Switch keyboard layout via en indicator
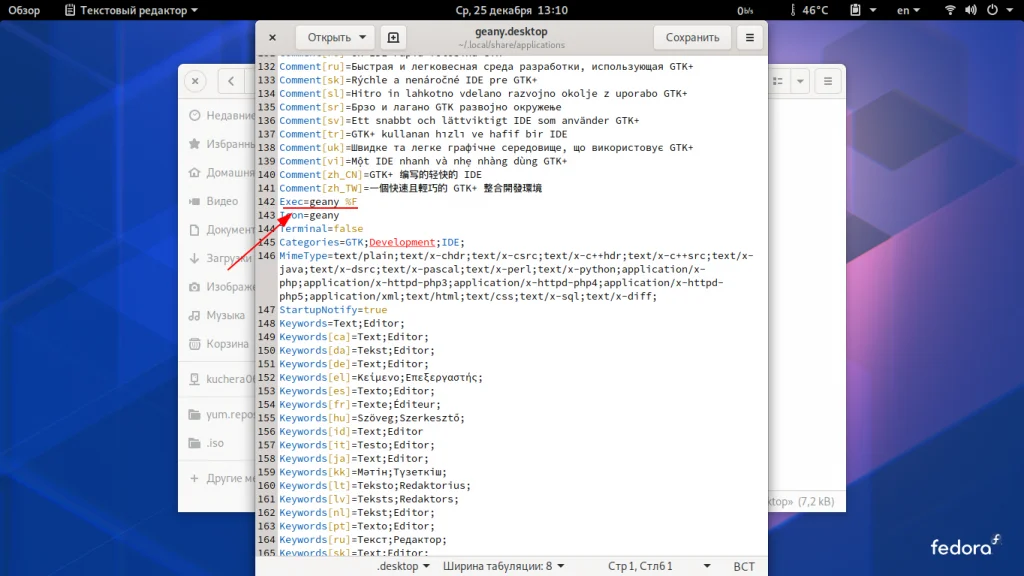Viewport: 1024px width, 576px height. tap(908, 10)
